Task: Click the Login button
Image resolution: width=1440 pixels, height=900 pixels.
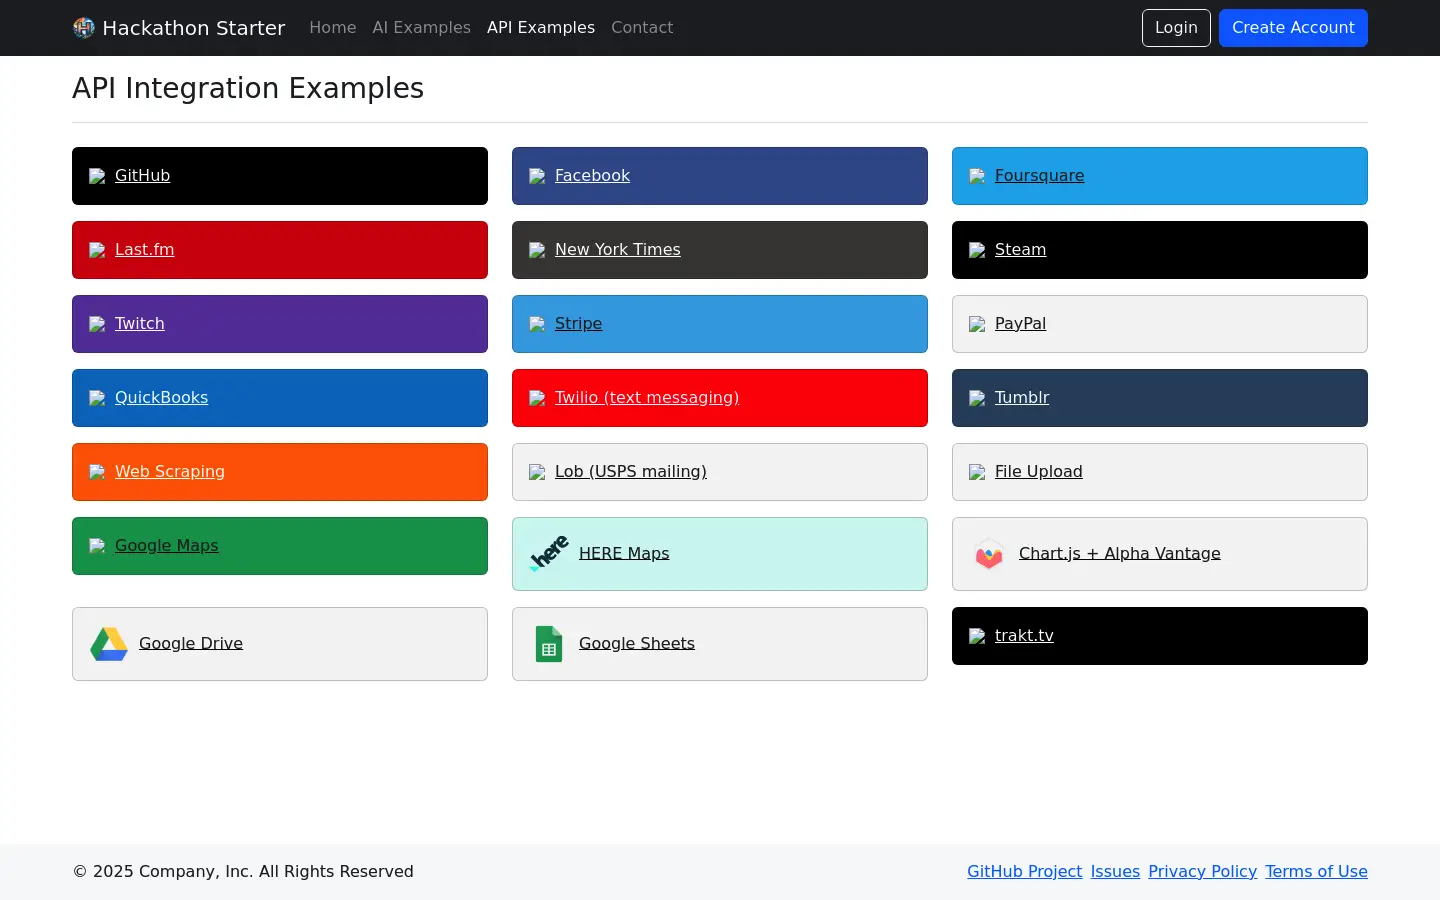Action: pyautogui.click(x=1176, y=28)
